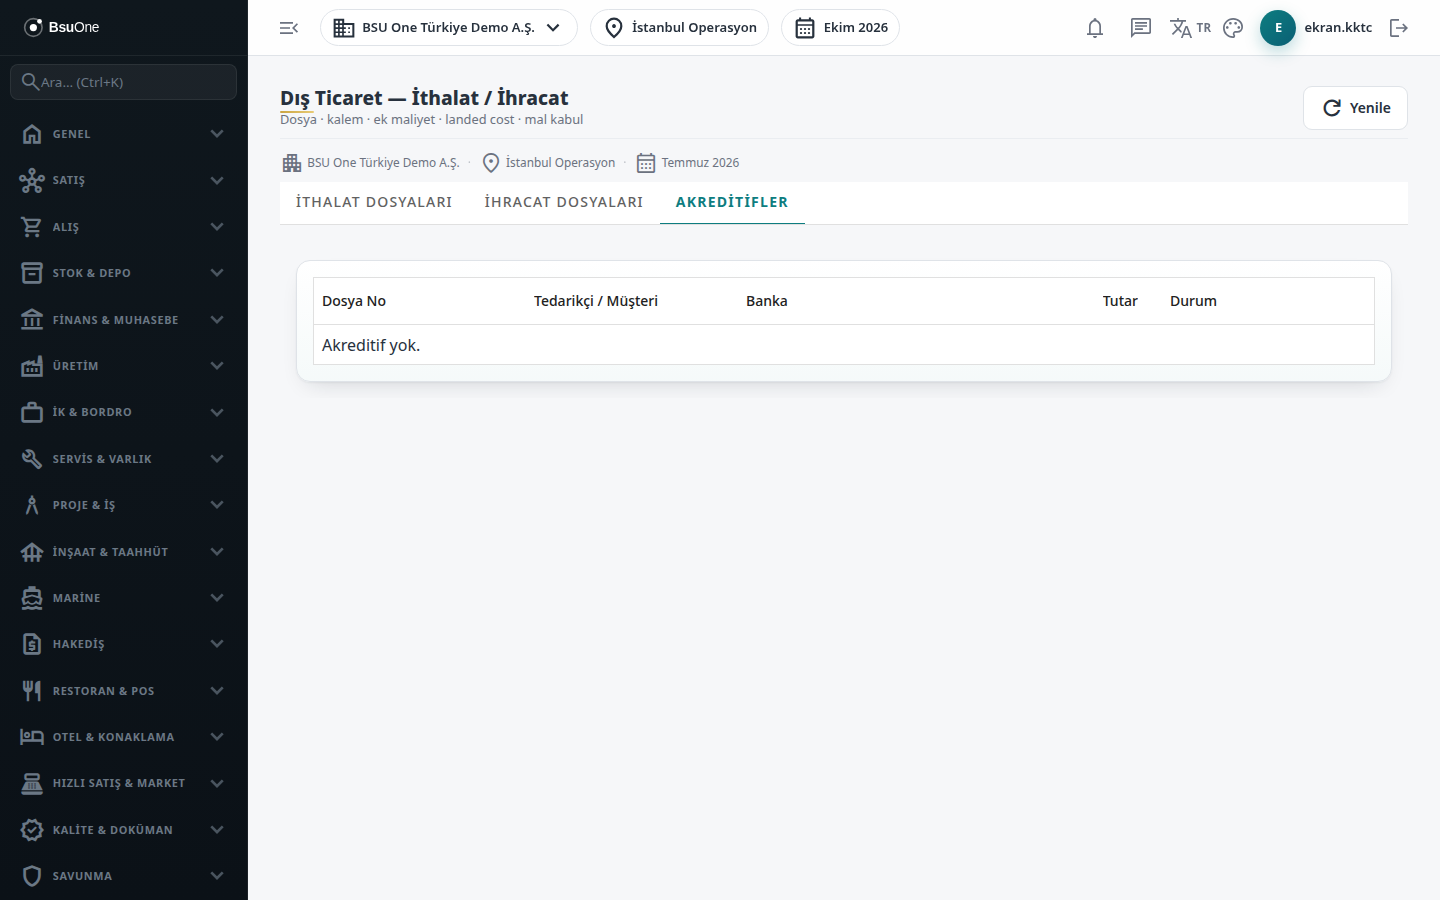Click the user avatar E
The height and width of the screenshot is (900, 1440).
(x=1278, y=28)
